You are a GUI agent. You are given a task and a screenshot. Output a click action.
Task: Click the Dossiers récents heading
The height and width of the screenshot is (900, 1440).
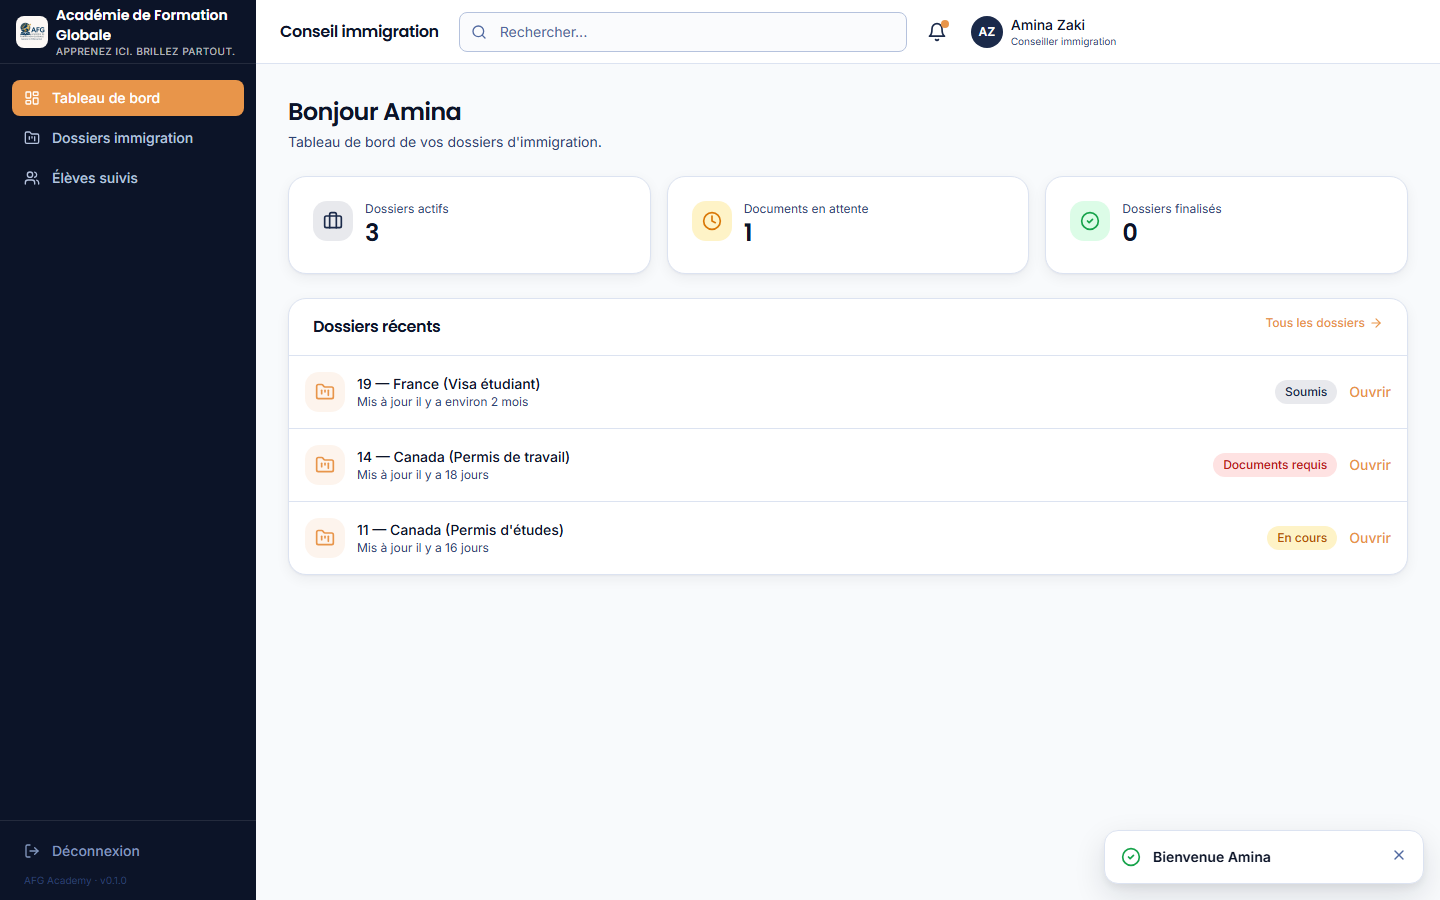(x=377, y=326)
